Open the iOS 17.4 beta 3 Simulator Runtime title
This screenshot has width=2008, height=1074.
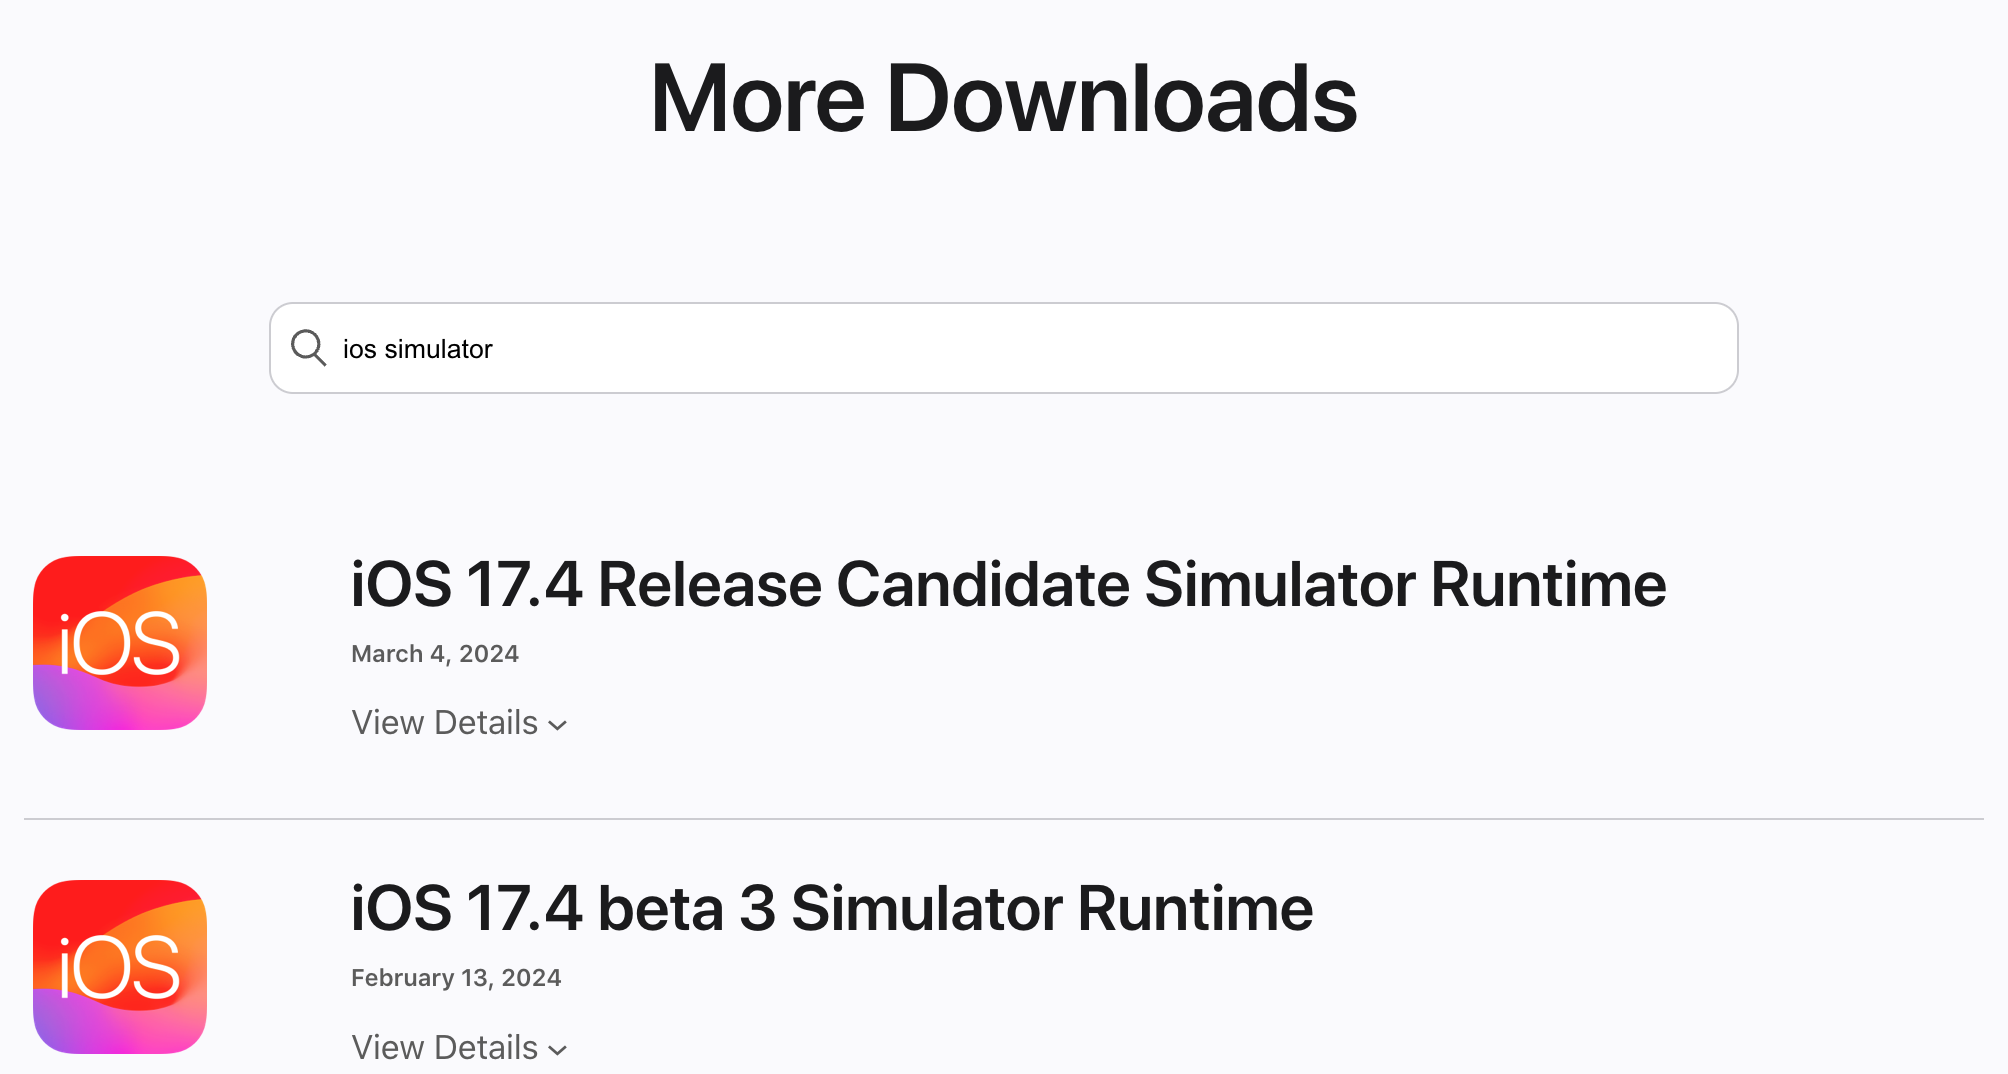tap(831, 908)
